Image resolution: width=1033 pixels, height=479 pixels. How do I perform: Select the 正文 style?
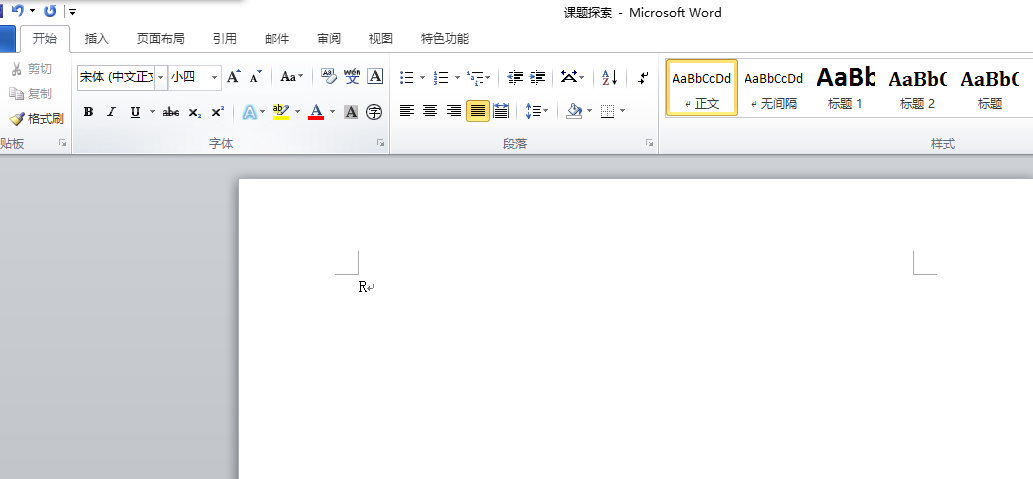702,88
